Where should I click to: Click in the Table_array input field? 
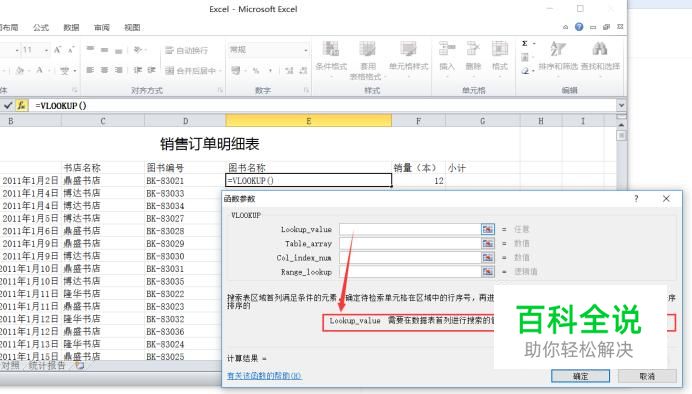point(410,243)
